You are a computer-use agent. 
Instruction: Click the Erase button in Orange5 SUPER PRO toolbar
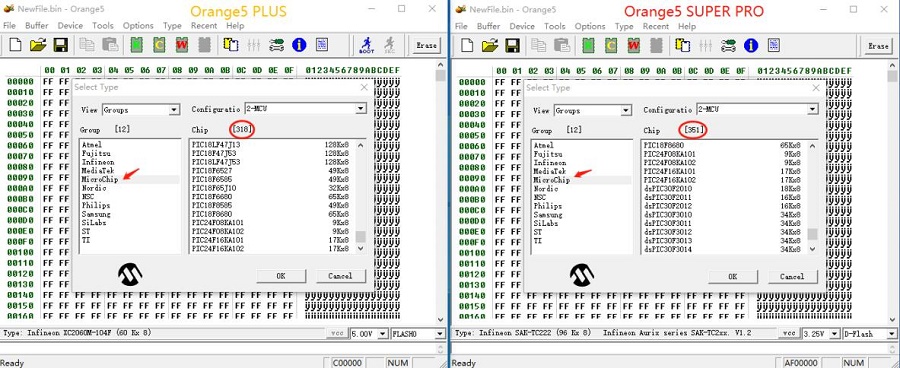pos(878,46)
